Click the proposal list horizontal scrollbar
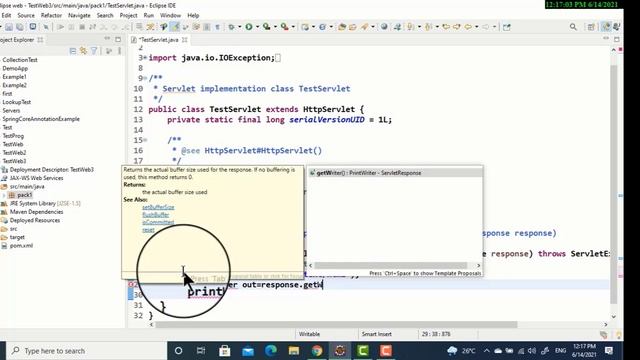The image size is (640, 360). tap(390, 265)
